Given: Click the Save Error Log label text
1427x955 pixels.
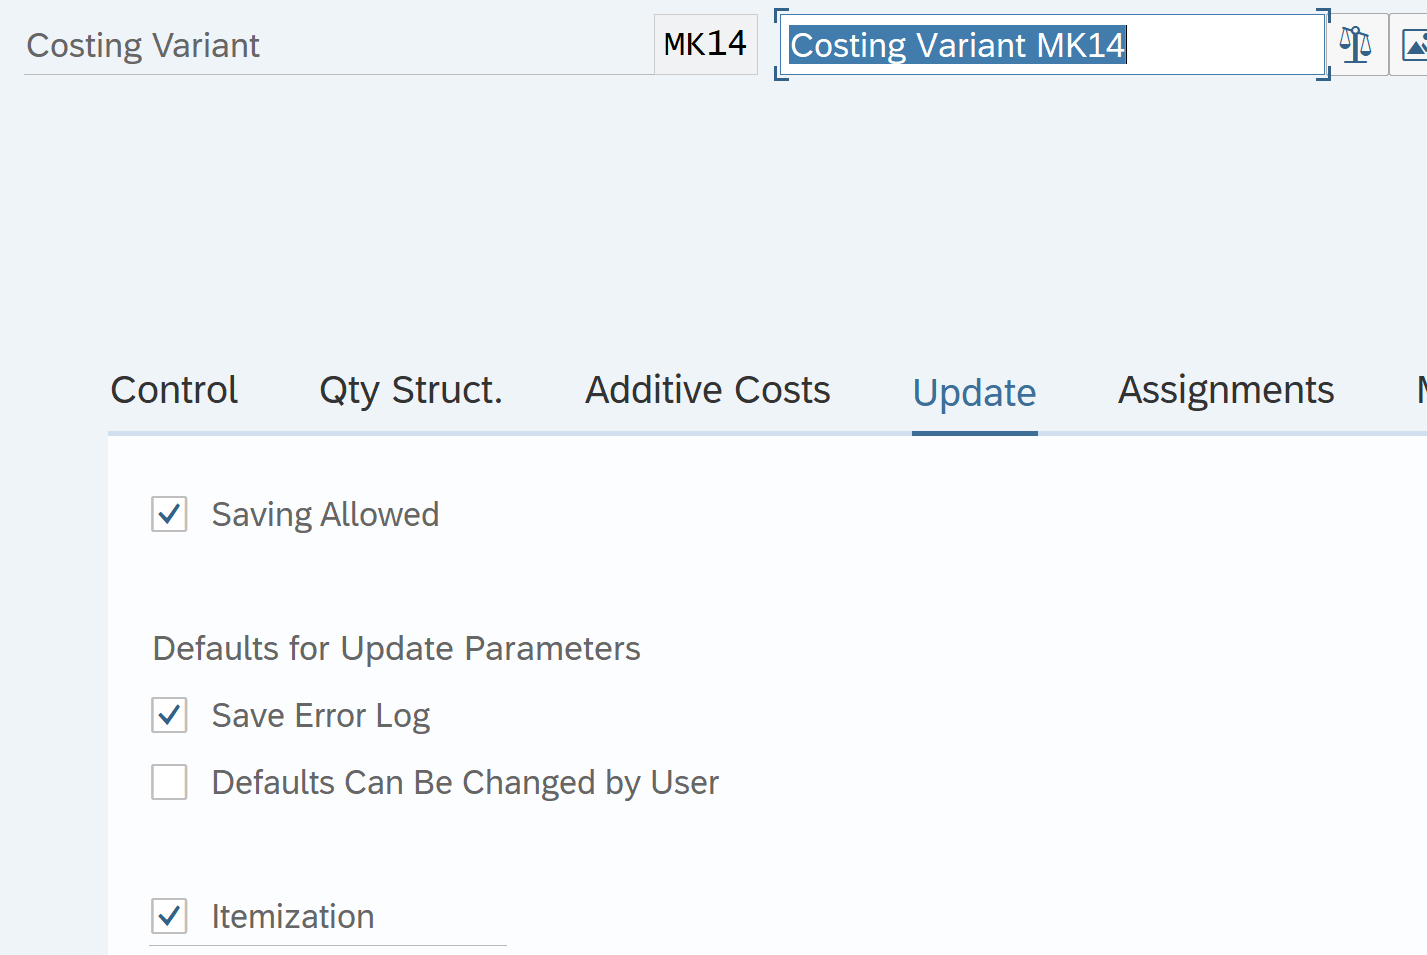Looking at the screenshot, I should pyautogui.click(x=320, y=716).
